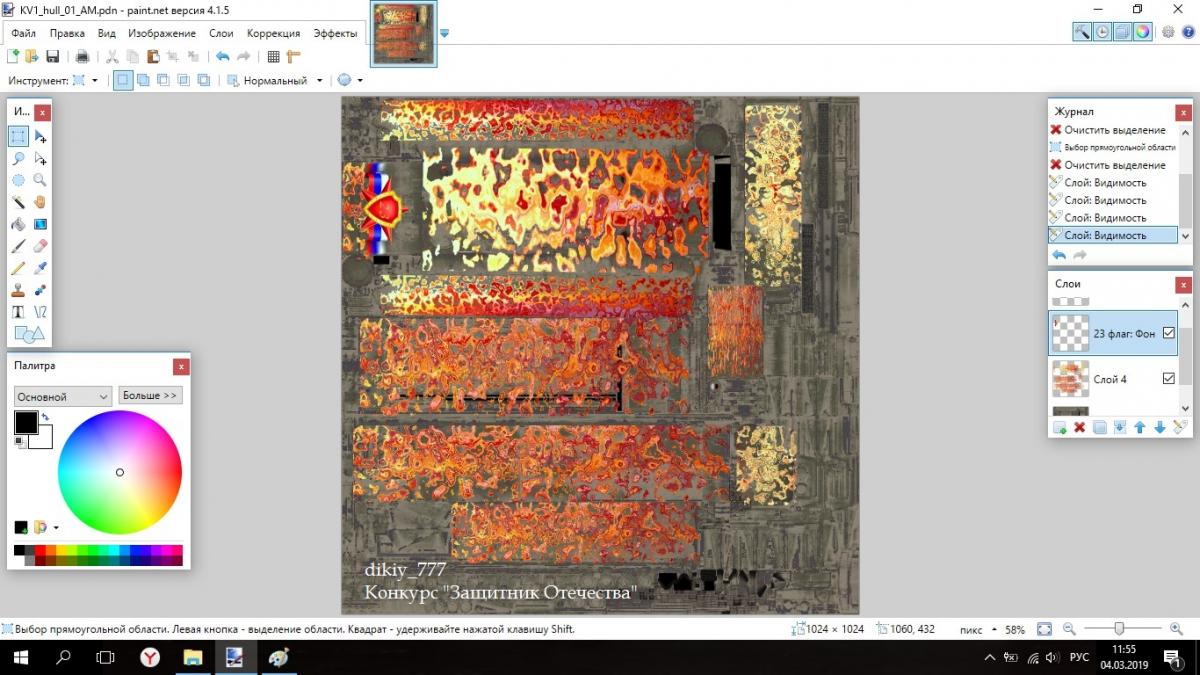The width and height of the screenshot is (1200, 675).
Task: Open the Основной color dropdown in Палитра
Action: tap(62, 396)
